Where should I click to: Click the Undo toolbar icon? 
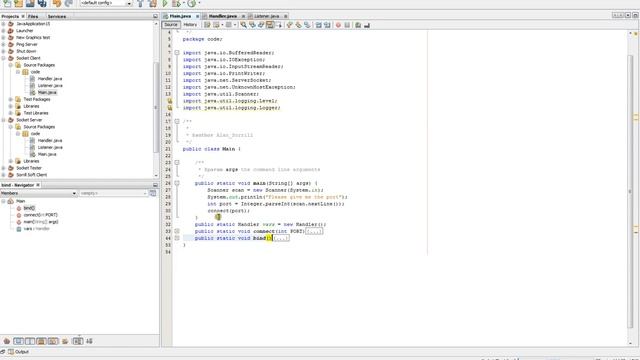(57, 3)
